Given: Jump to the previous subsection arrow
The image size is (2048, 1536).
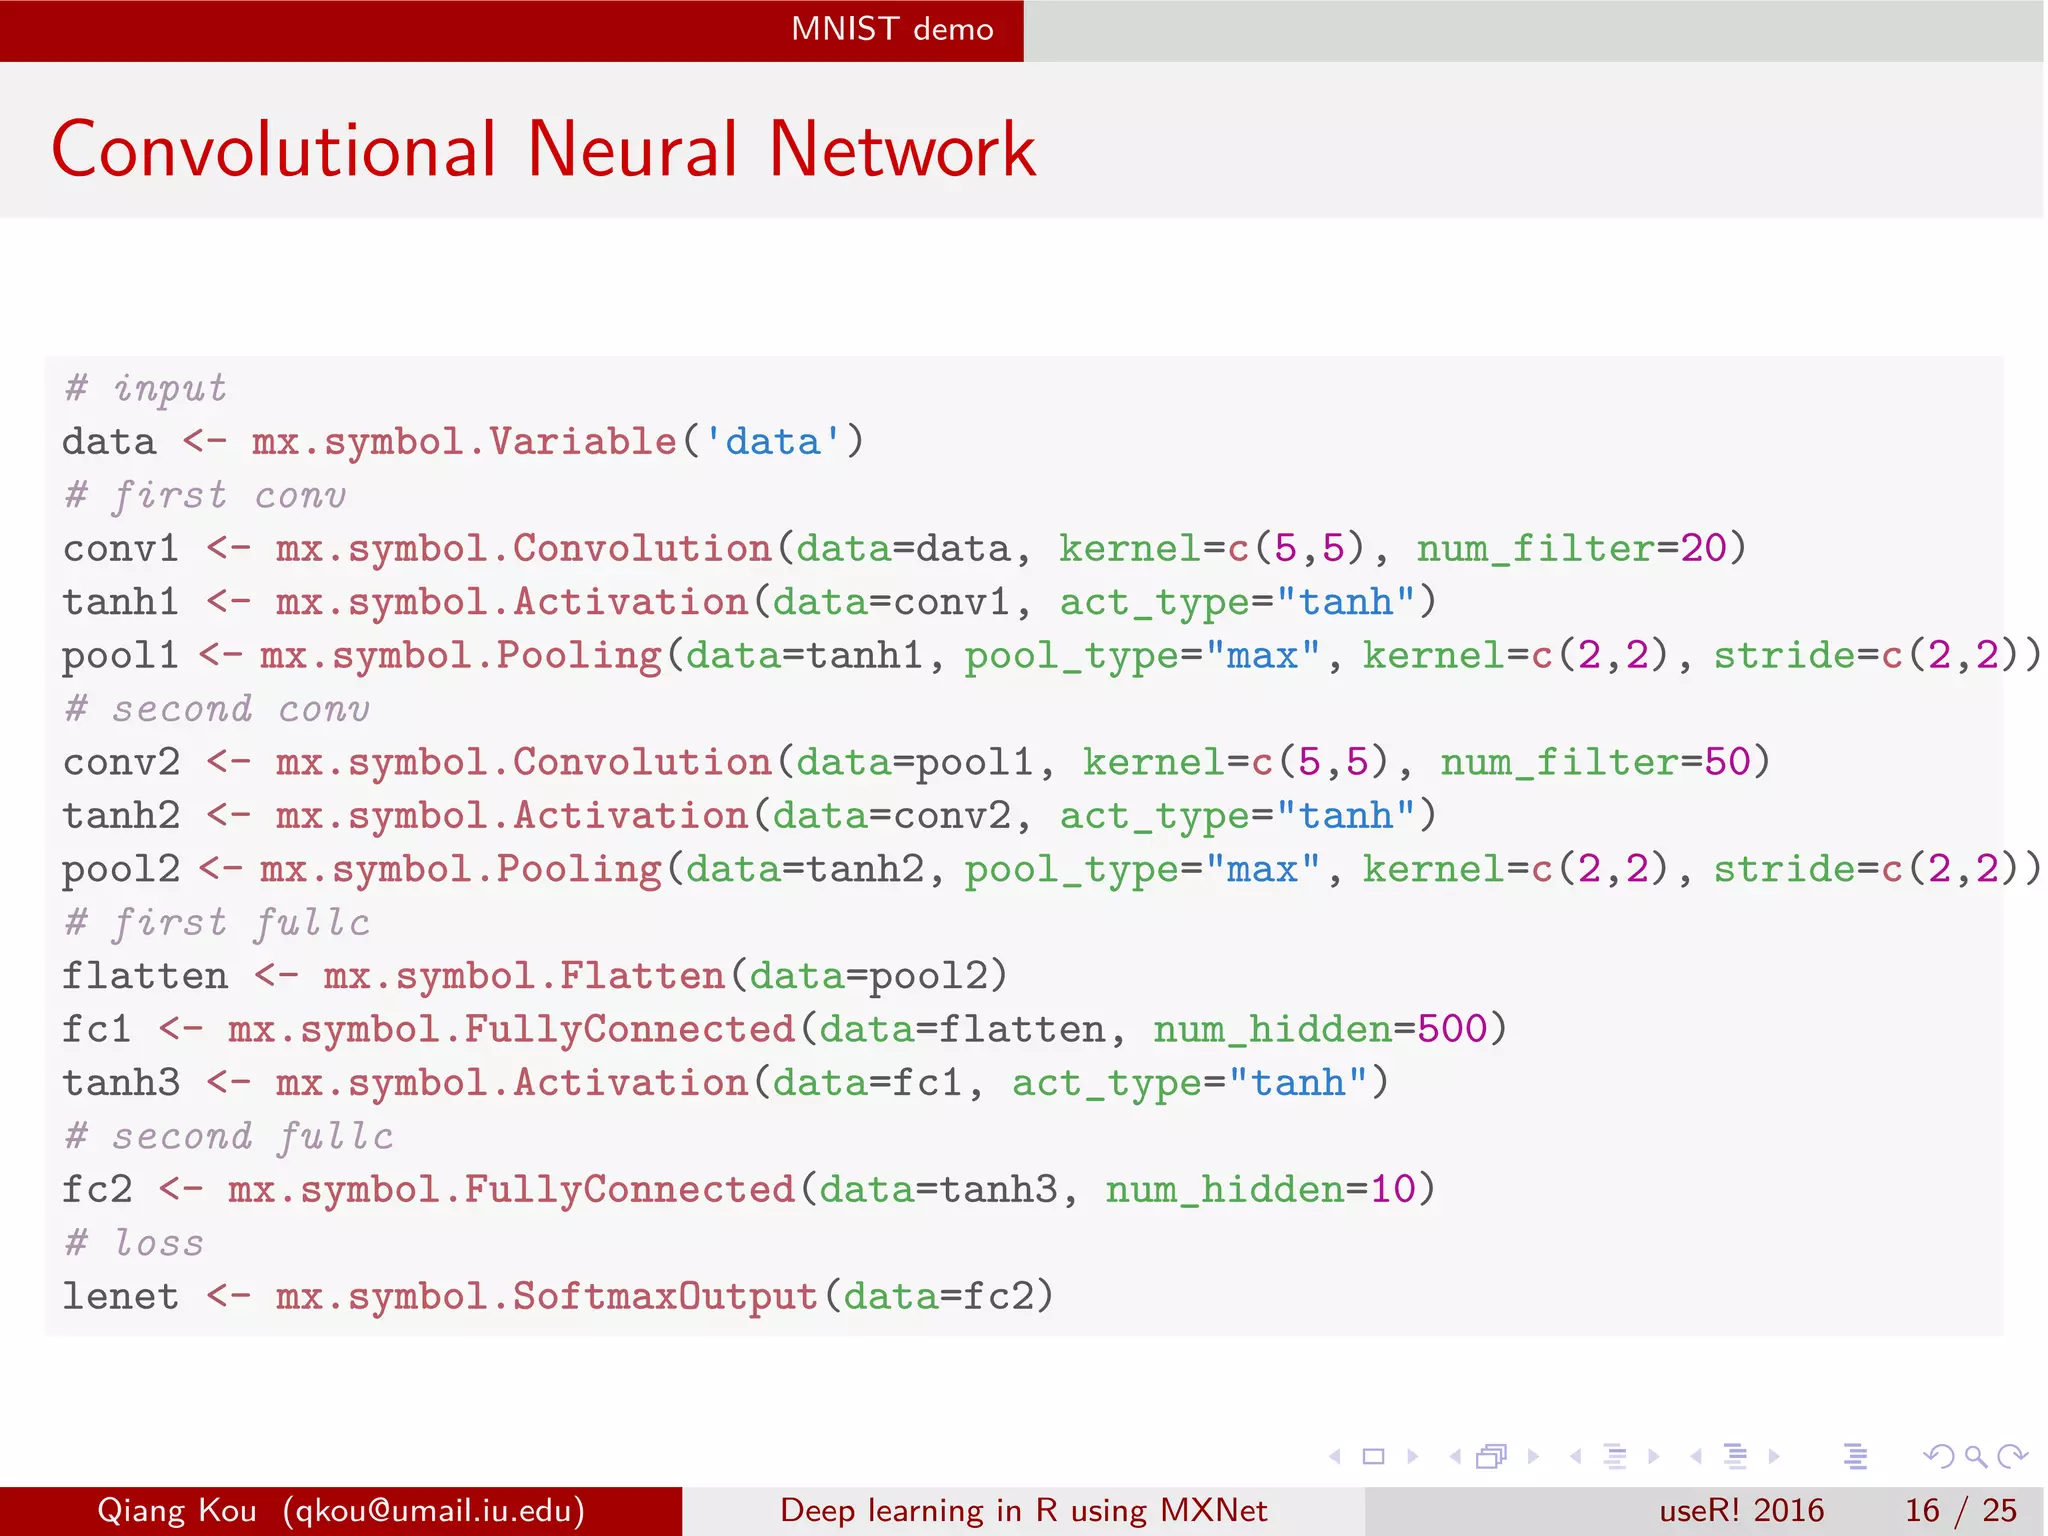Looking at the screenshot, I should [x=1575, y=1457].
